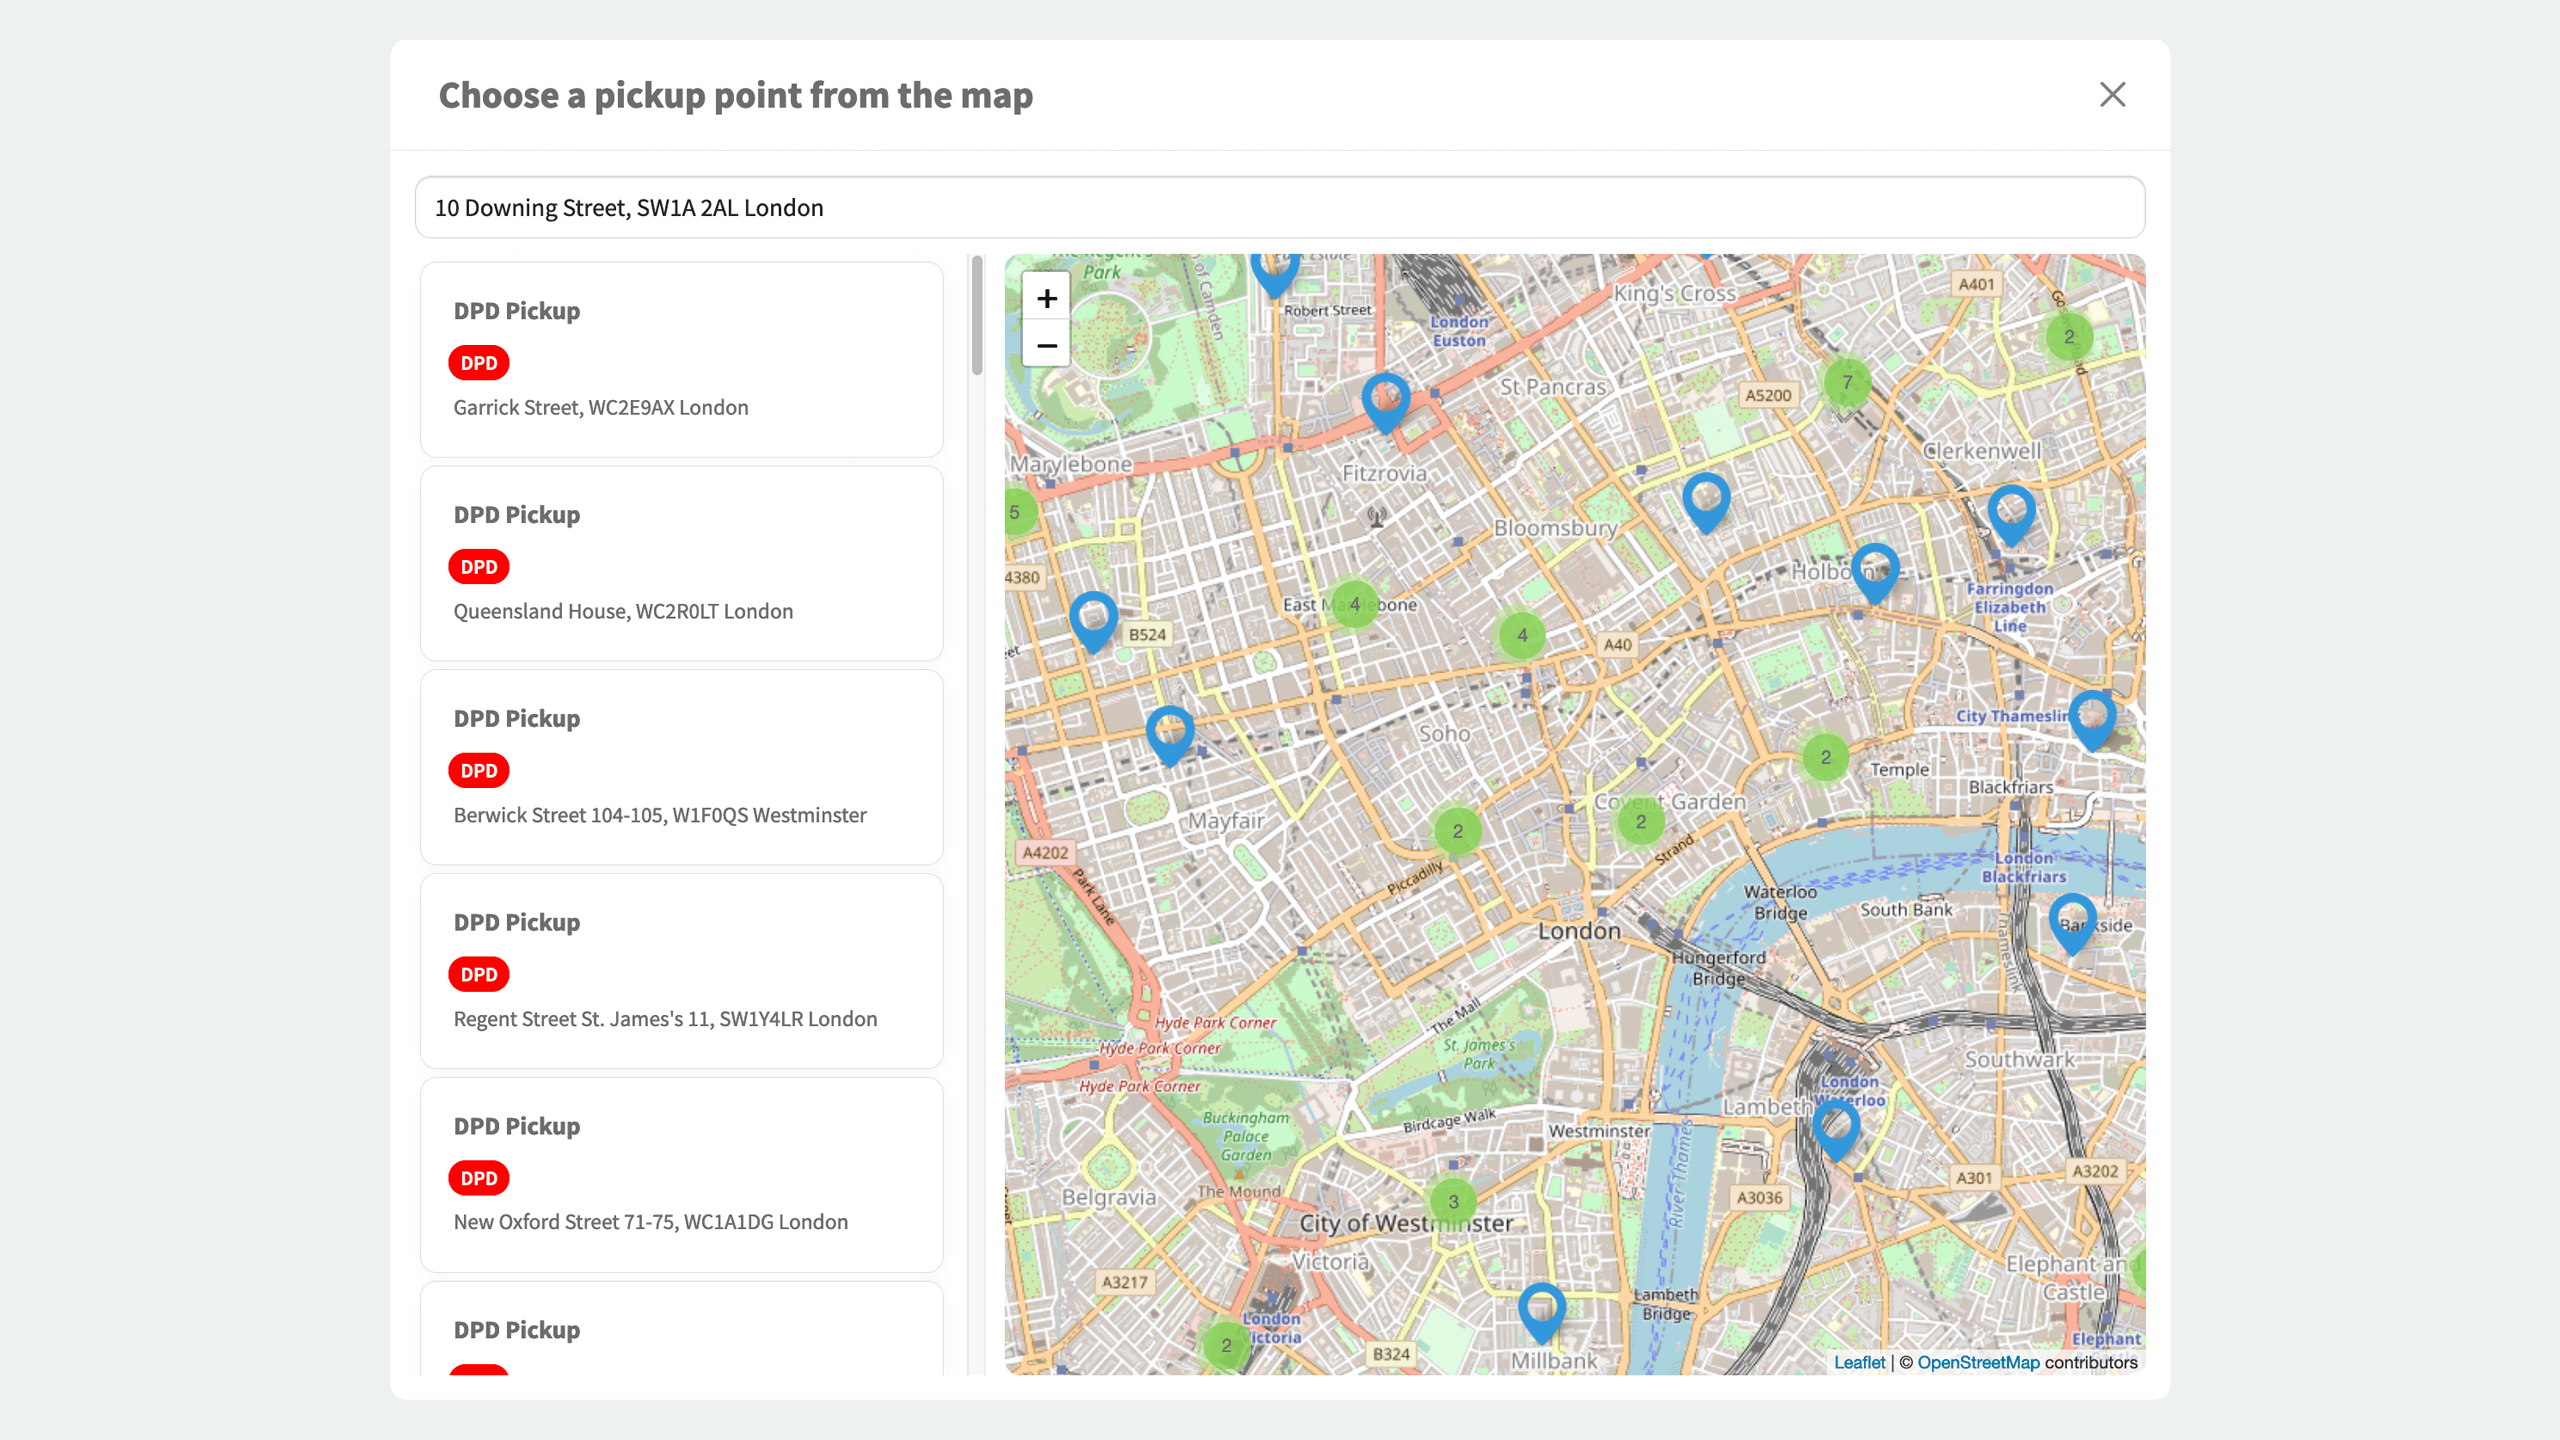The width and height of the screenshot is (2560, 1440).
Task: Expand the cluster of 7 near A5200
Action: click(x=1847, y=382)
